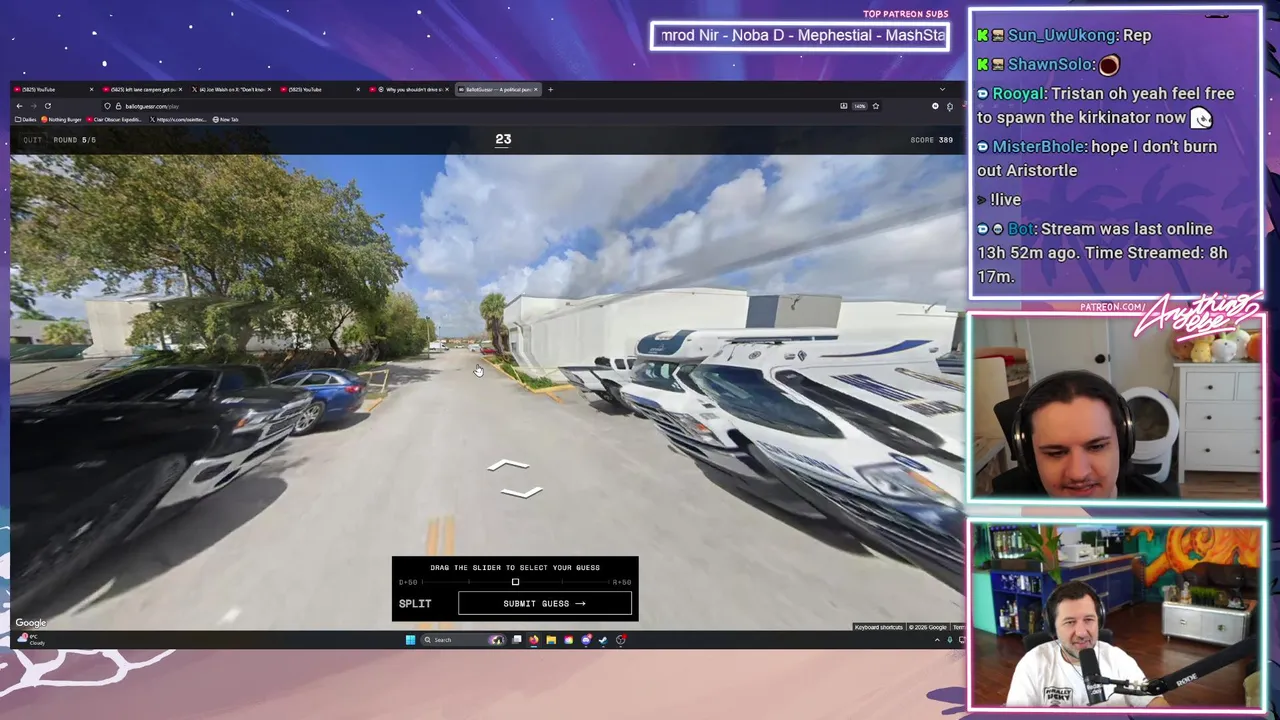Click the Google logo on Street View
Image resolution: width=1280 pixels, height=720 pixels.
[x=30, y=623]
